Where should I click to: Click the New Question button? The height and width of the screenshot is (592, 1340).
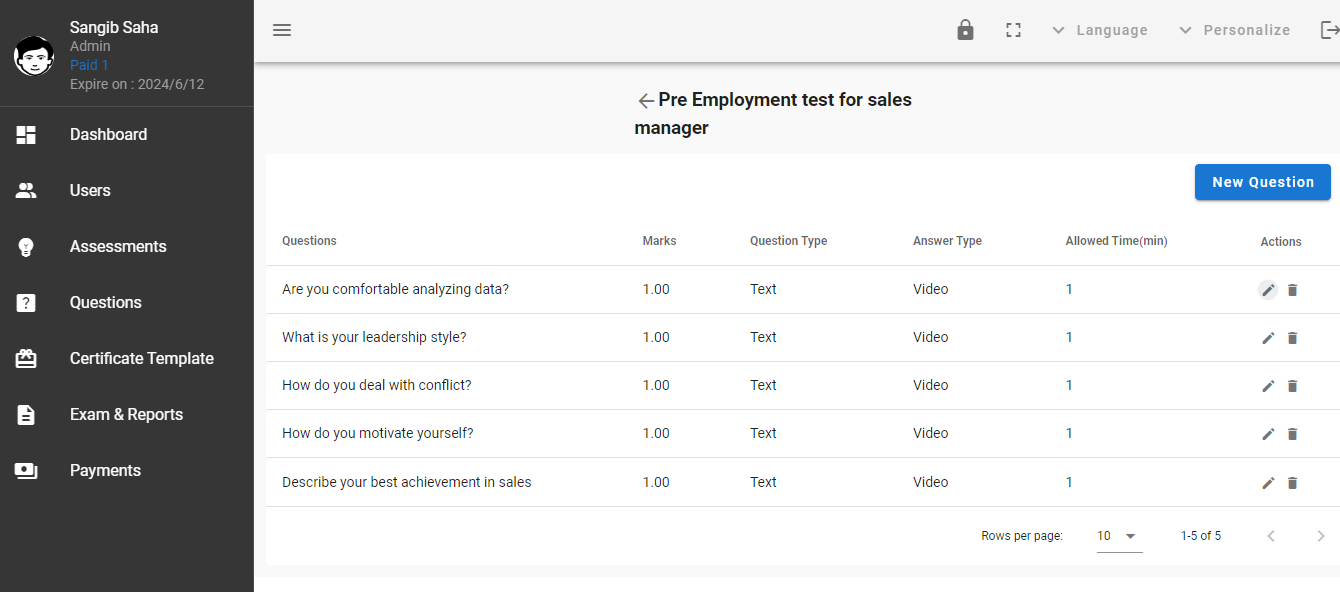click(x=1262, y=182)
